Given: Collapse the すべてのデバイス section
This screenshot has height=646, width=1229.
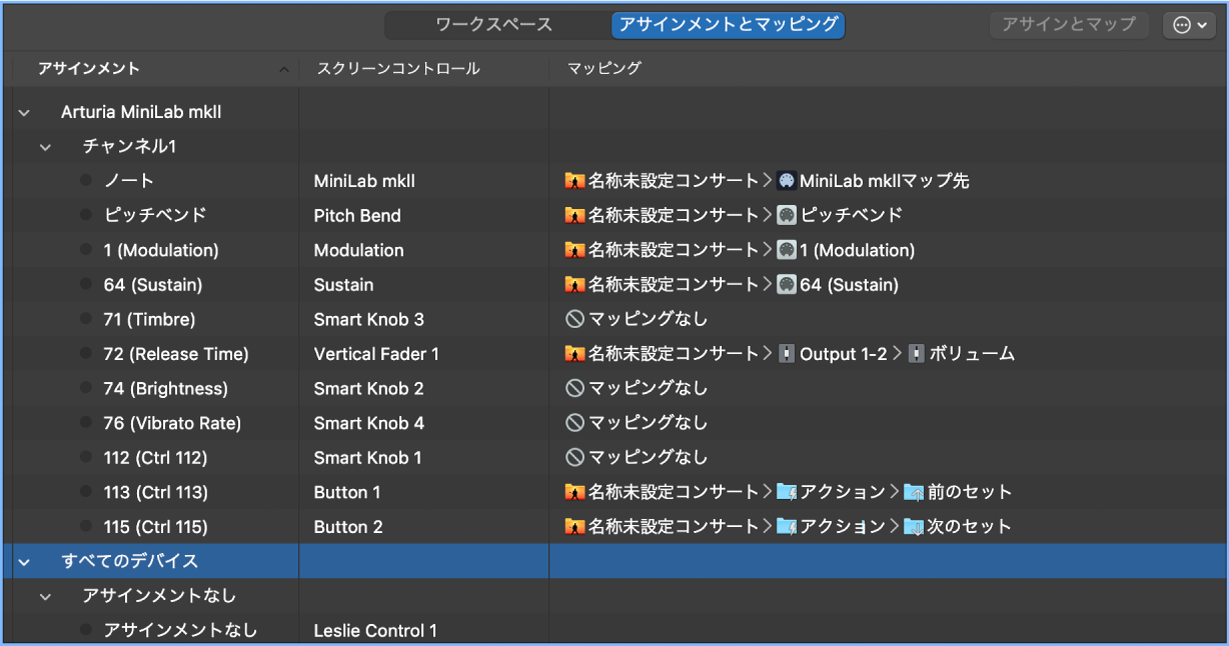Looking at the screenshot, I should click(23, 560).
